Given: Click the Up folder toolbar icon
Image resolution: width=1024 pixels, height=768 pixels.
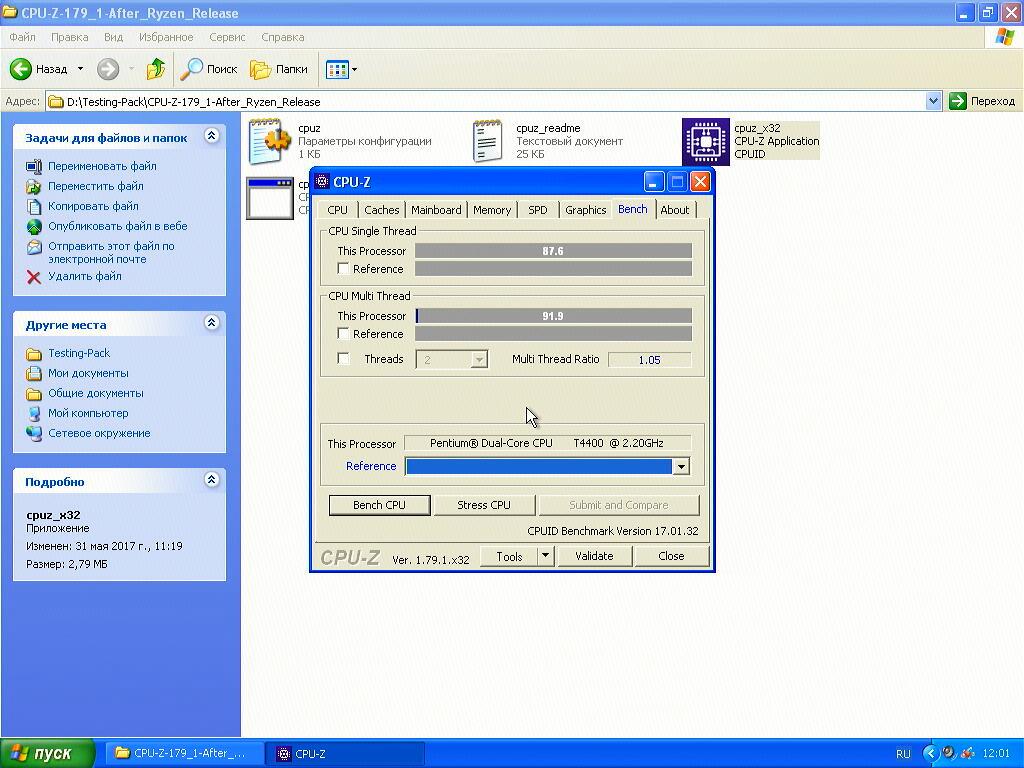Looking at the screenshot, I should point(155,69).
